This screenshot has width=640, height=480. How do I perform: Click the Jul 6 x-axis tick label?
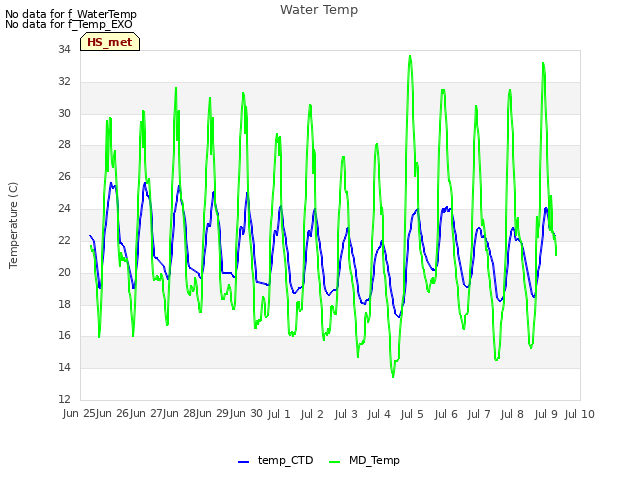[446, 414]
